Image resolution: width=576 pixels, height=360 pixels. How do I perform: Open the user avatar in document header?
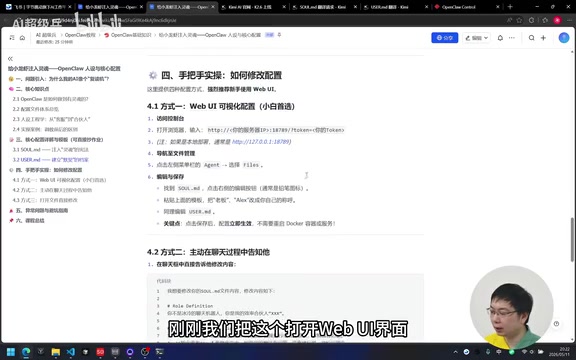coord(564,37)
